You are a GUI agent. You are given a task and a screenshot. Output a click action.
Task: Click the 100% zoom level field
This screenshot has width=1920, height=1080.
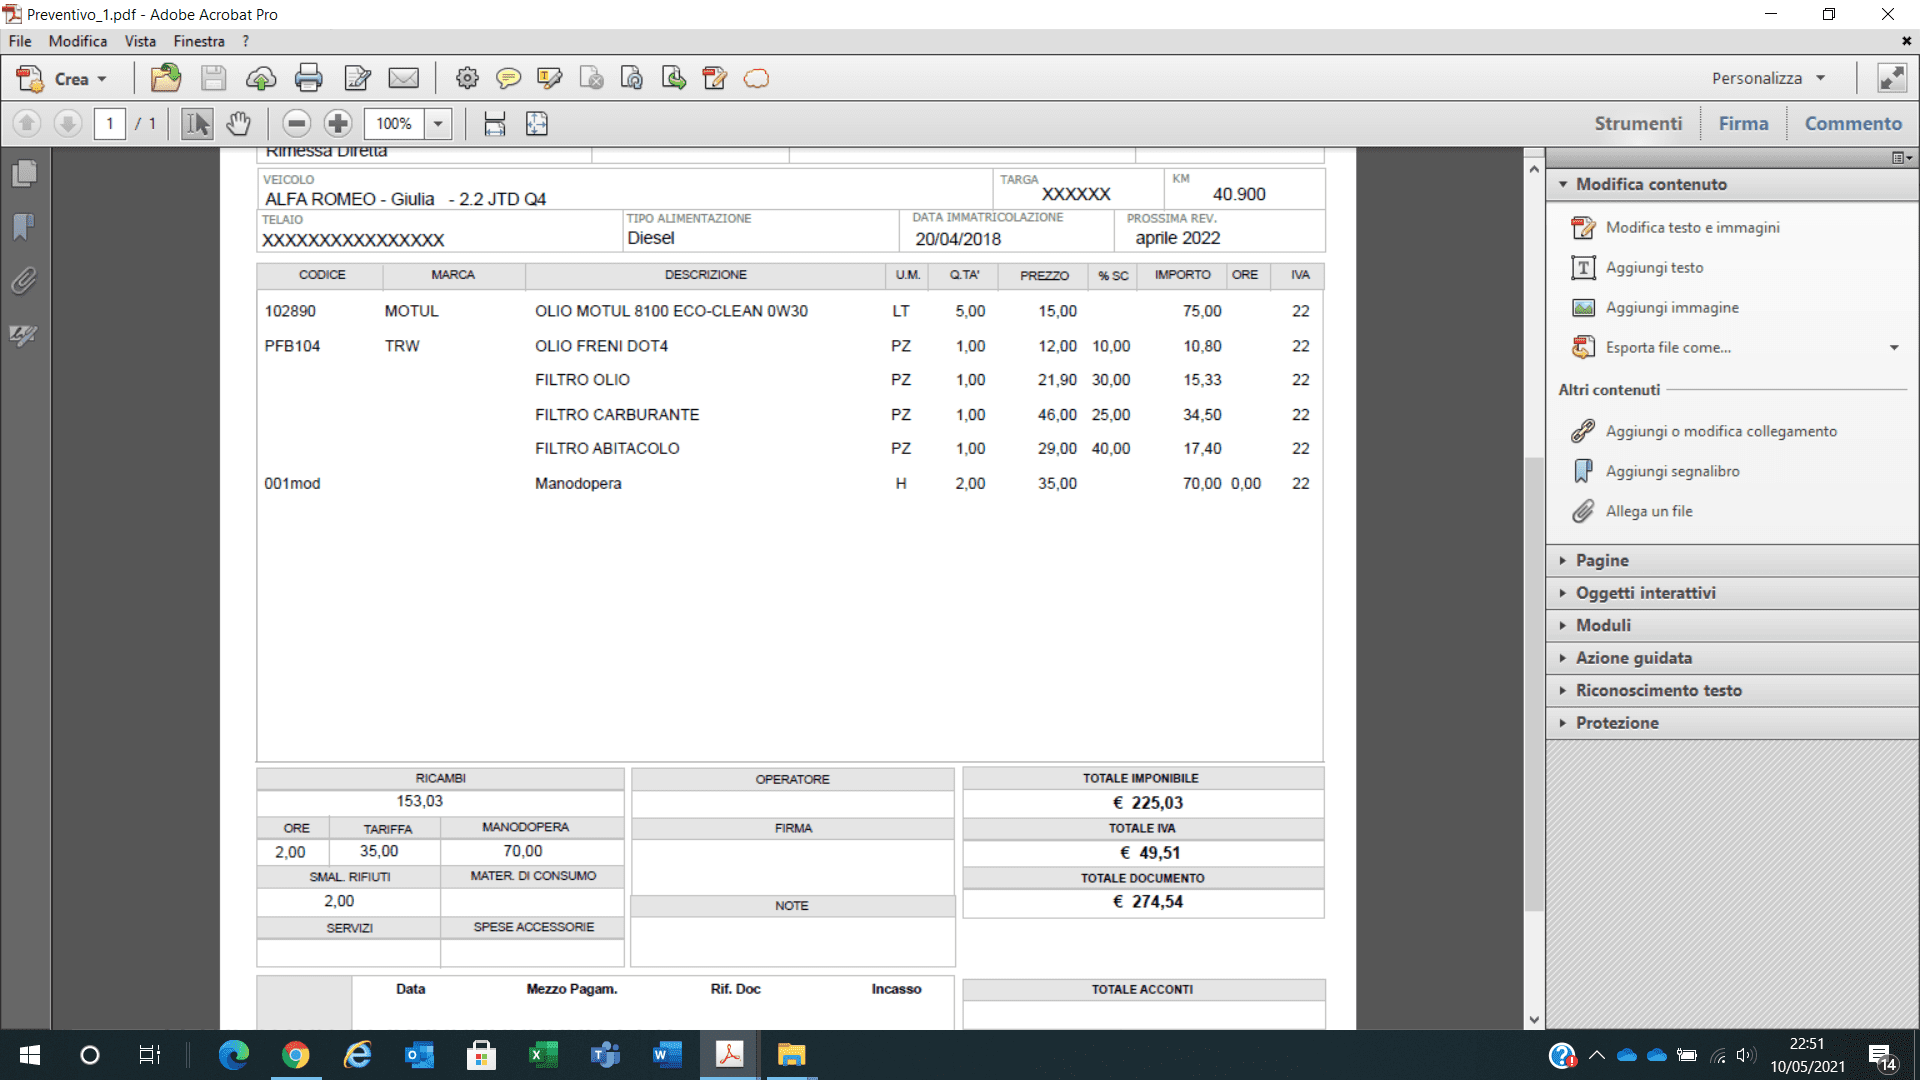pyautogui.click(x=394, y=124)
